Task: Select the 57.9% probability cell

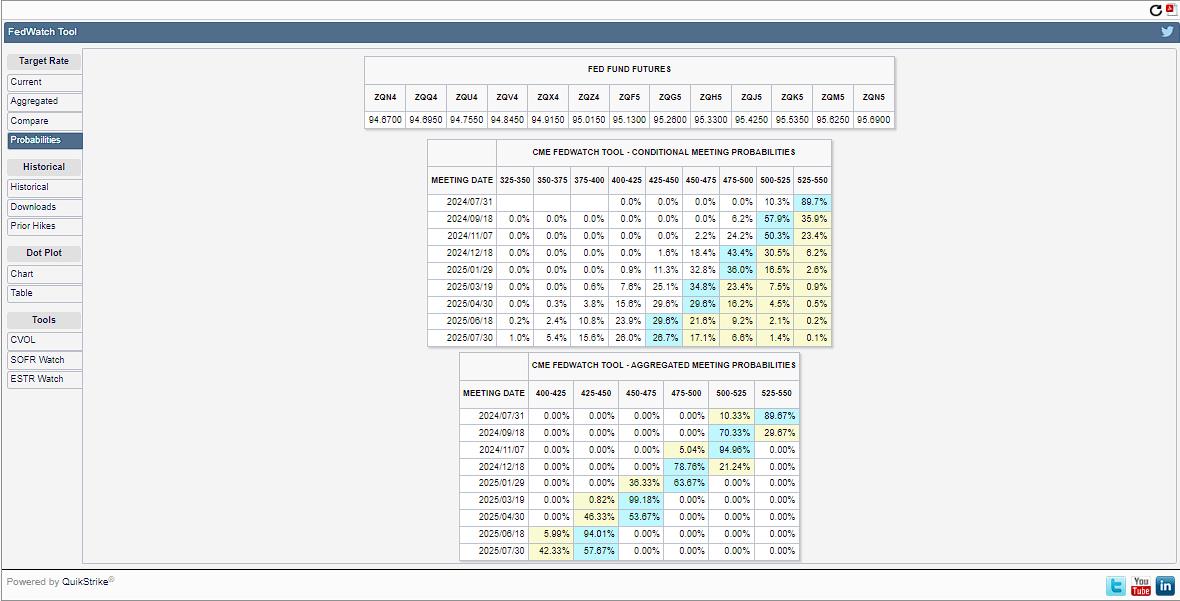Action: coord(776,219)
